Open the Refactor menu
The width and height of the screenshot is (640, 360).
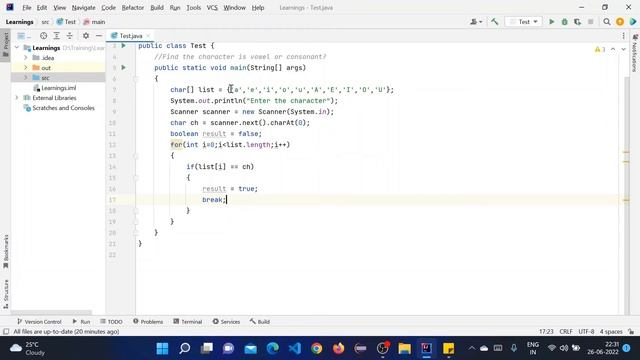point(133,7)
